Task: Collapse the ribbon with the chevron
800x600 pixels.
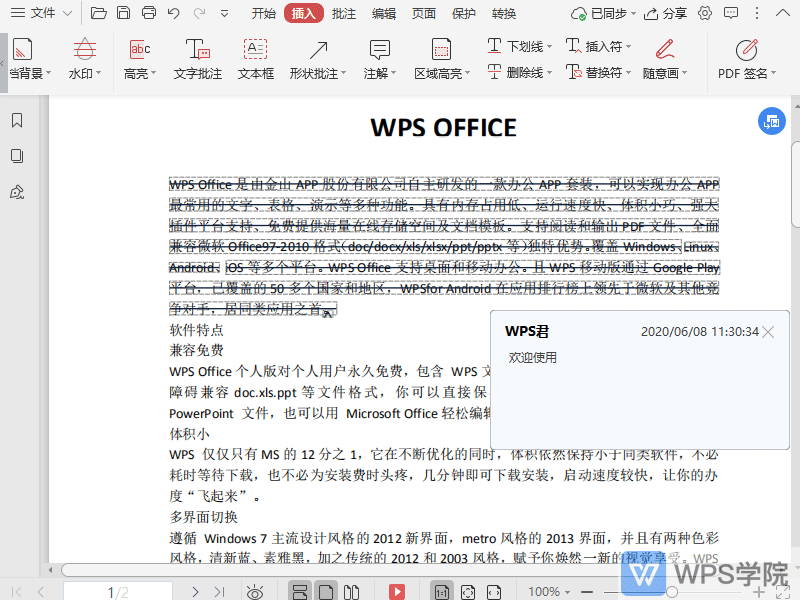Action: [782, 13]
